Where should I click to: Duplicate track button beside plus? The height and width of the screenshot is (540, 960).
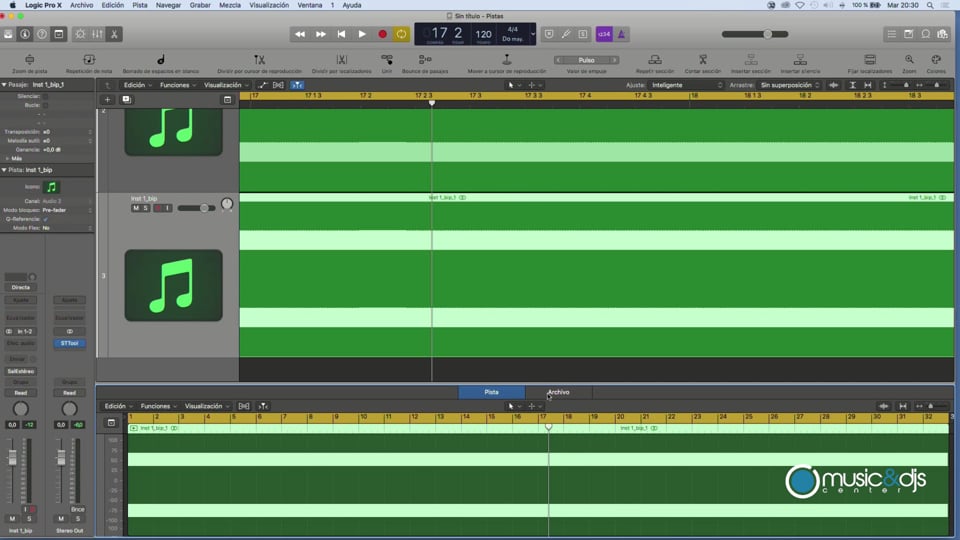tap(127, 99)
